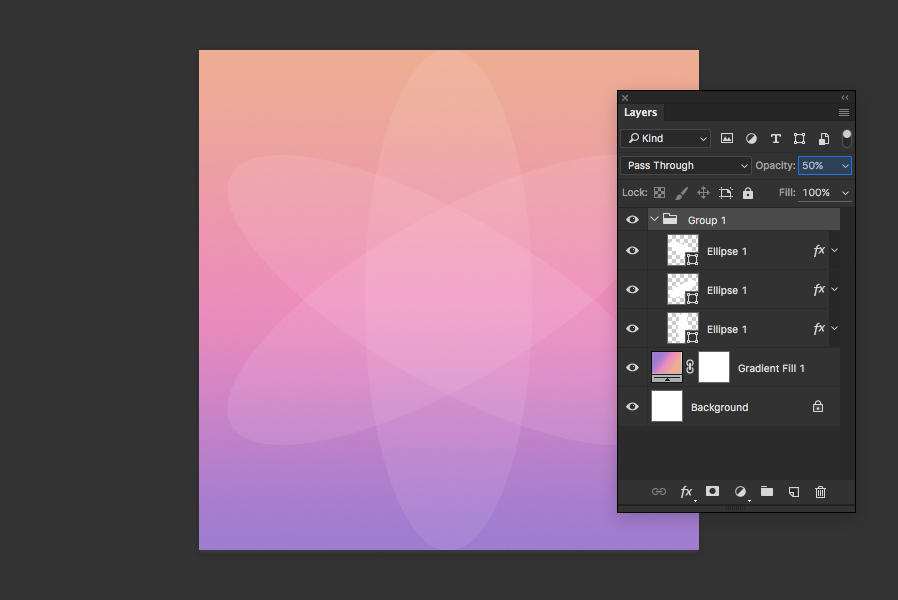Select the Group 1 layer name
This screenshot has width=898, height=600.
(707, 220)
